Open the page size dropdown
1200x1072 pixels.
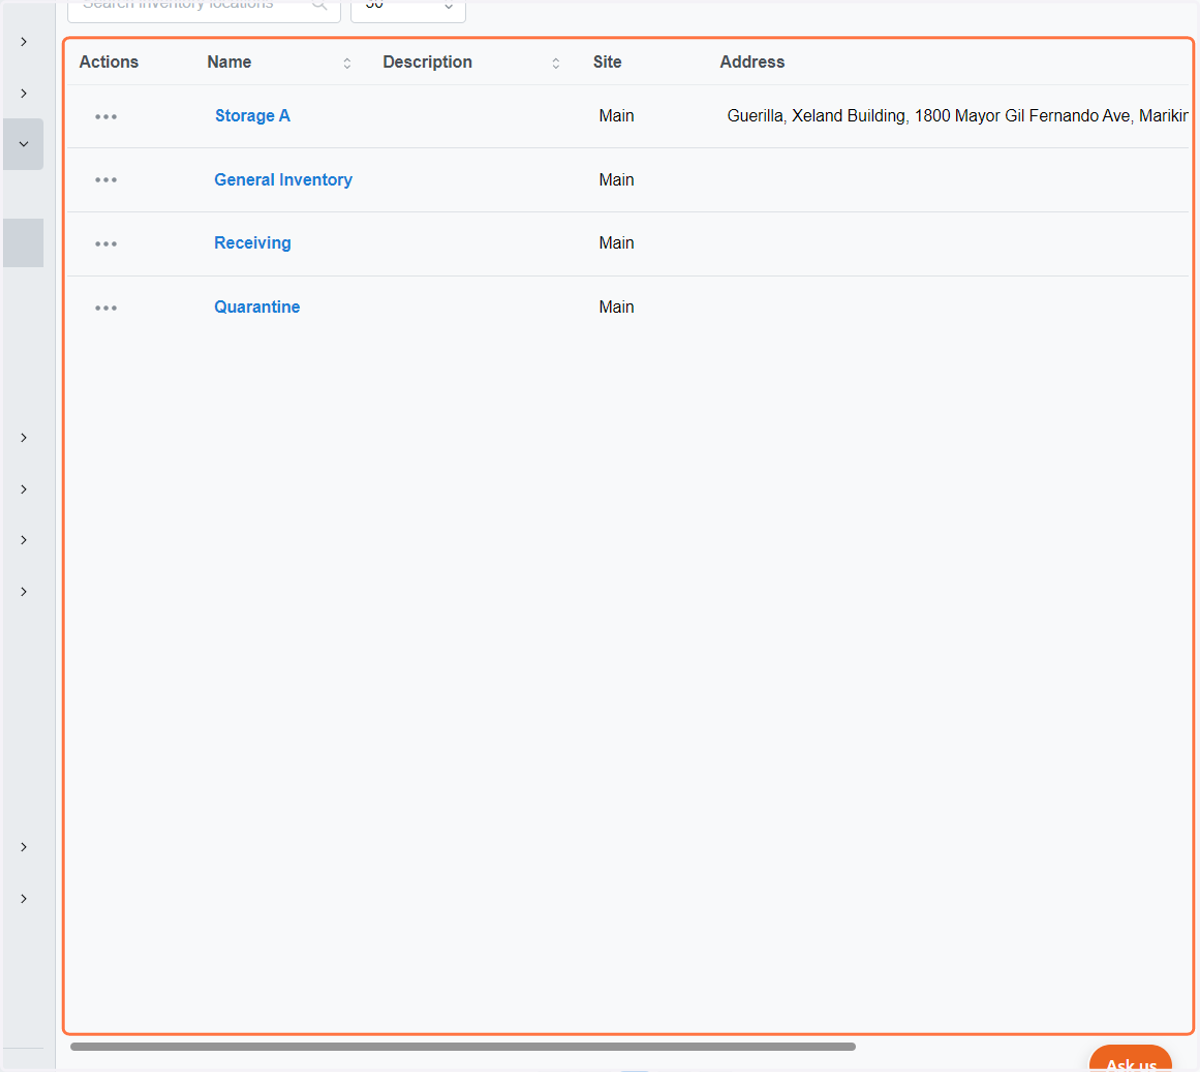(408, 10)
